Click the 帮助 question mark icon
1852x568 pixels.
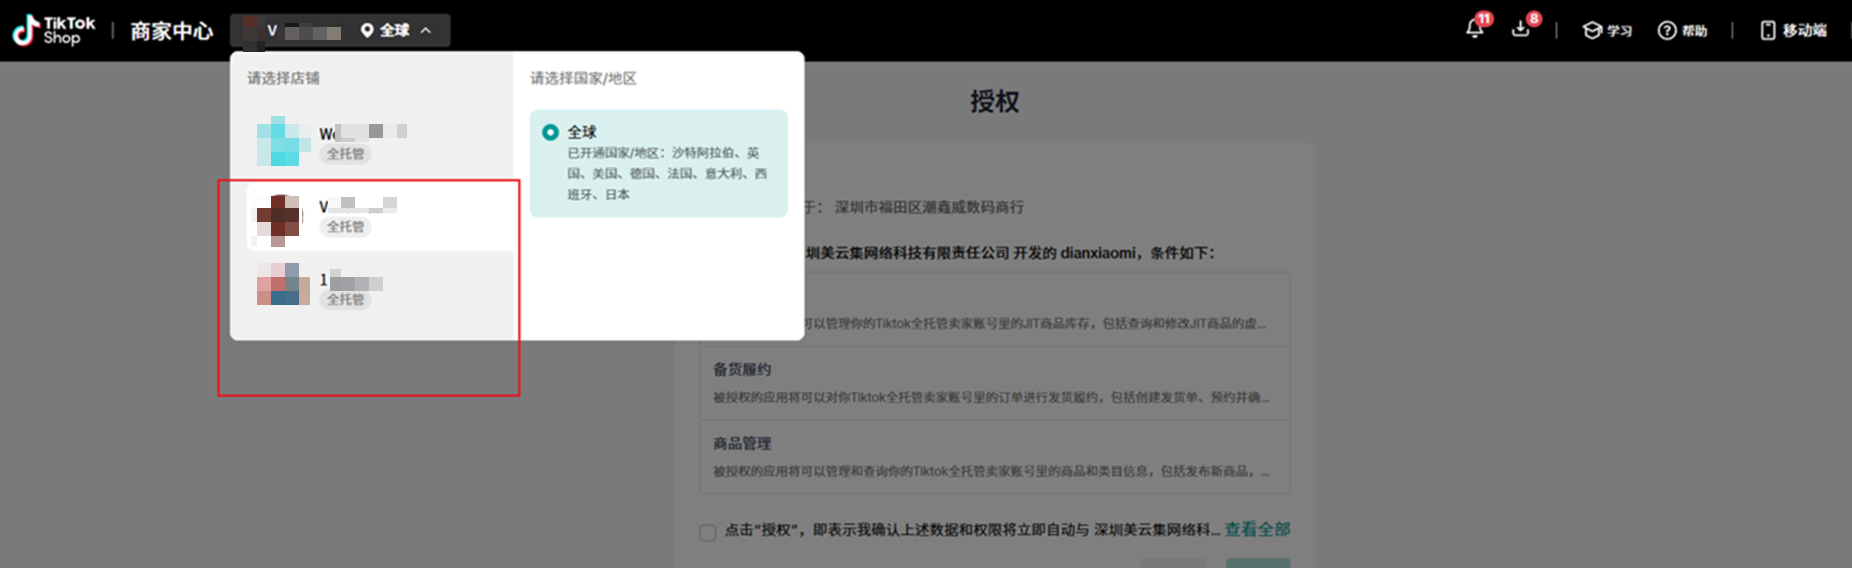click(x=1667, y=31)
